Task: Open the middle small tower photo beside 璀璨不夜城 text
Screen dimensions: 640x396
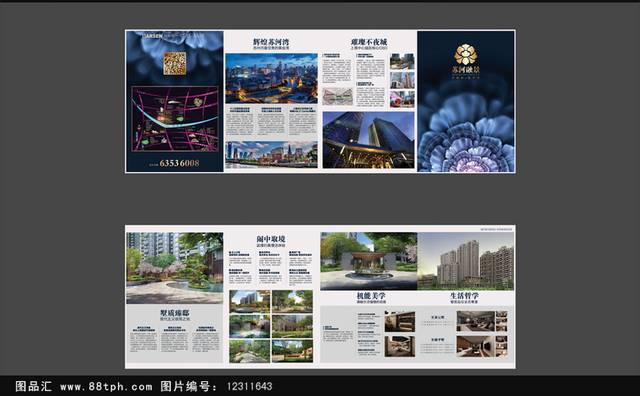Action: pos(402,80)
